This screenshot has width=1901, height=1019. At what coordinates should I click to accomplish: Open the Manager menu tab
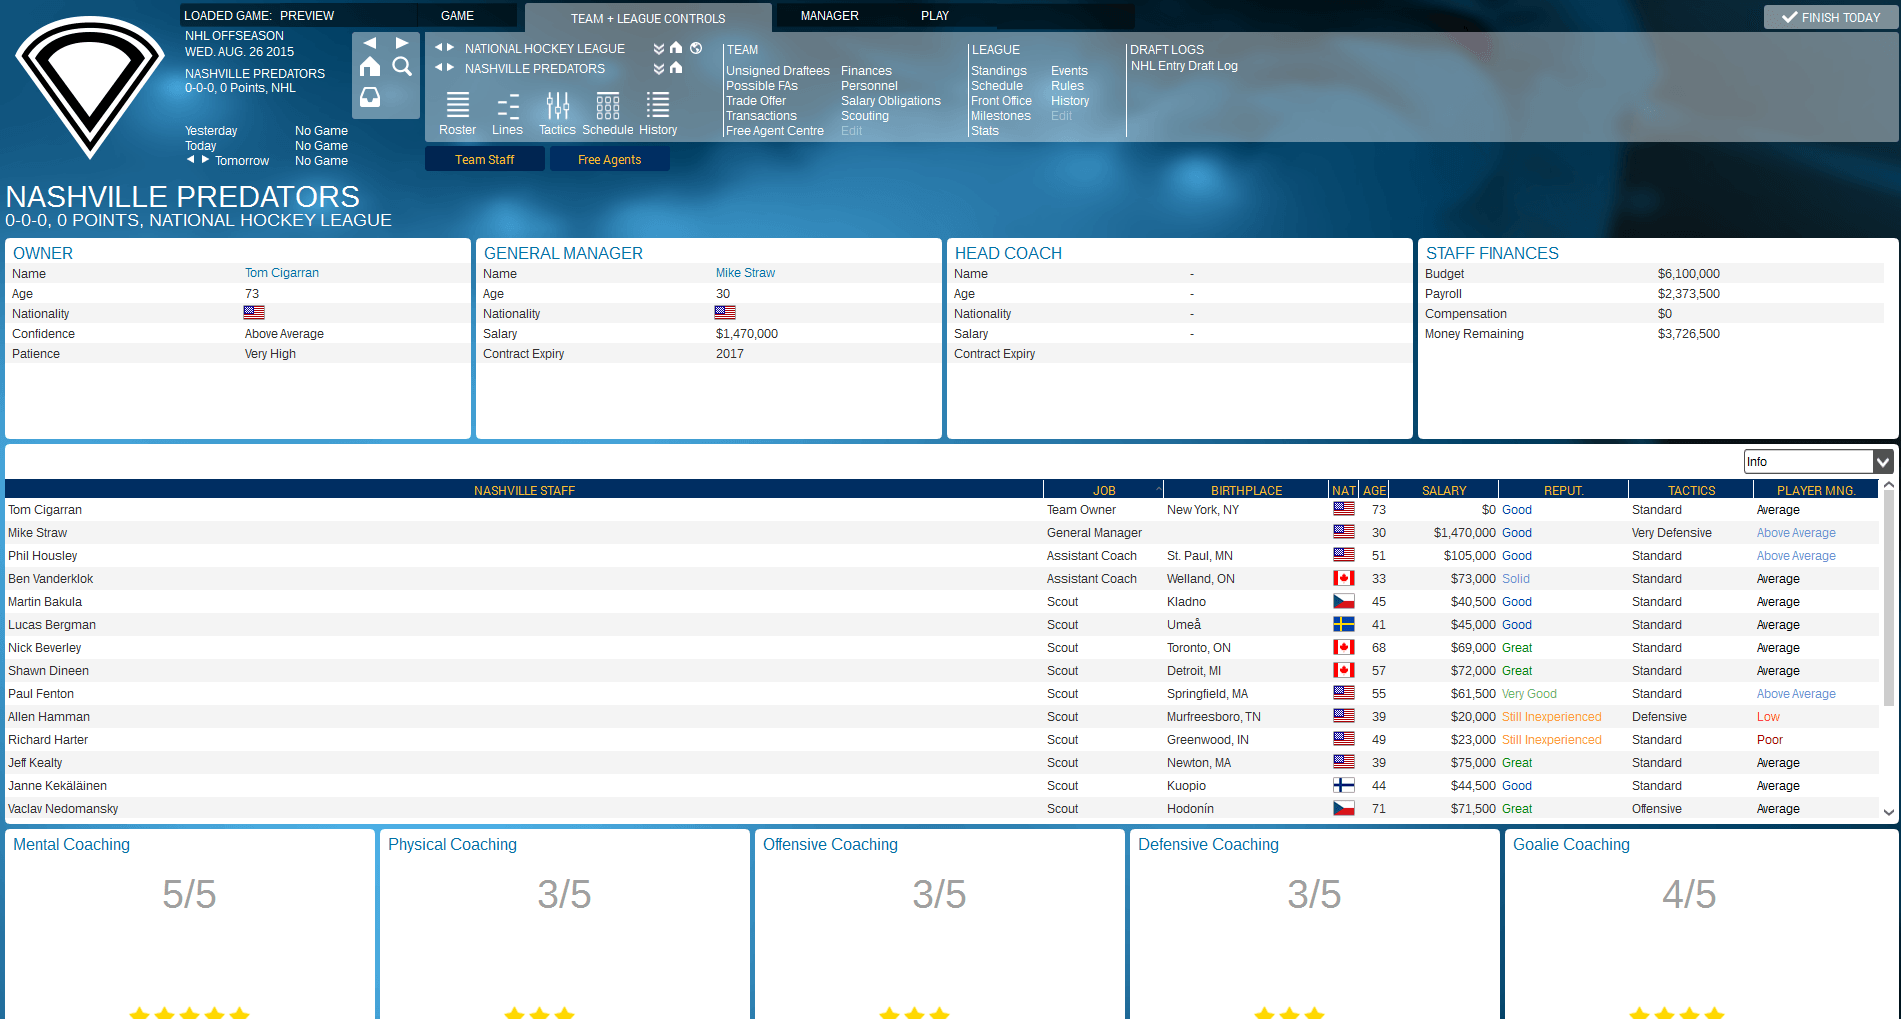pos(829,16)
